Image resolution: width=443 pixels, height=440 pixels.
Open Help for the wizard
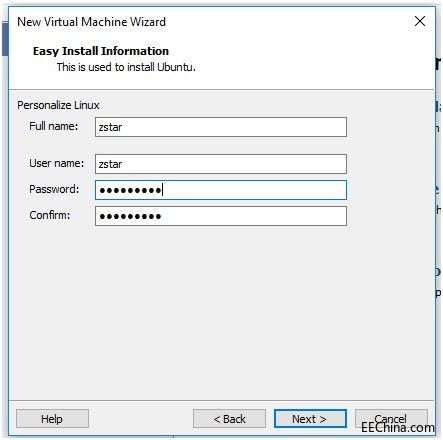click(52, 419)
